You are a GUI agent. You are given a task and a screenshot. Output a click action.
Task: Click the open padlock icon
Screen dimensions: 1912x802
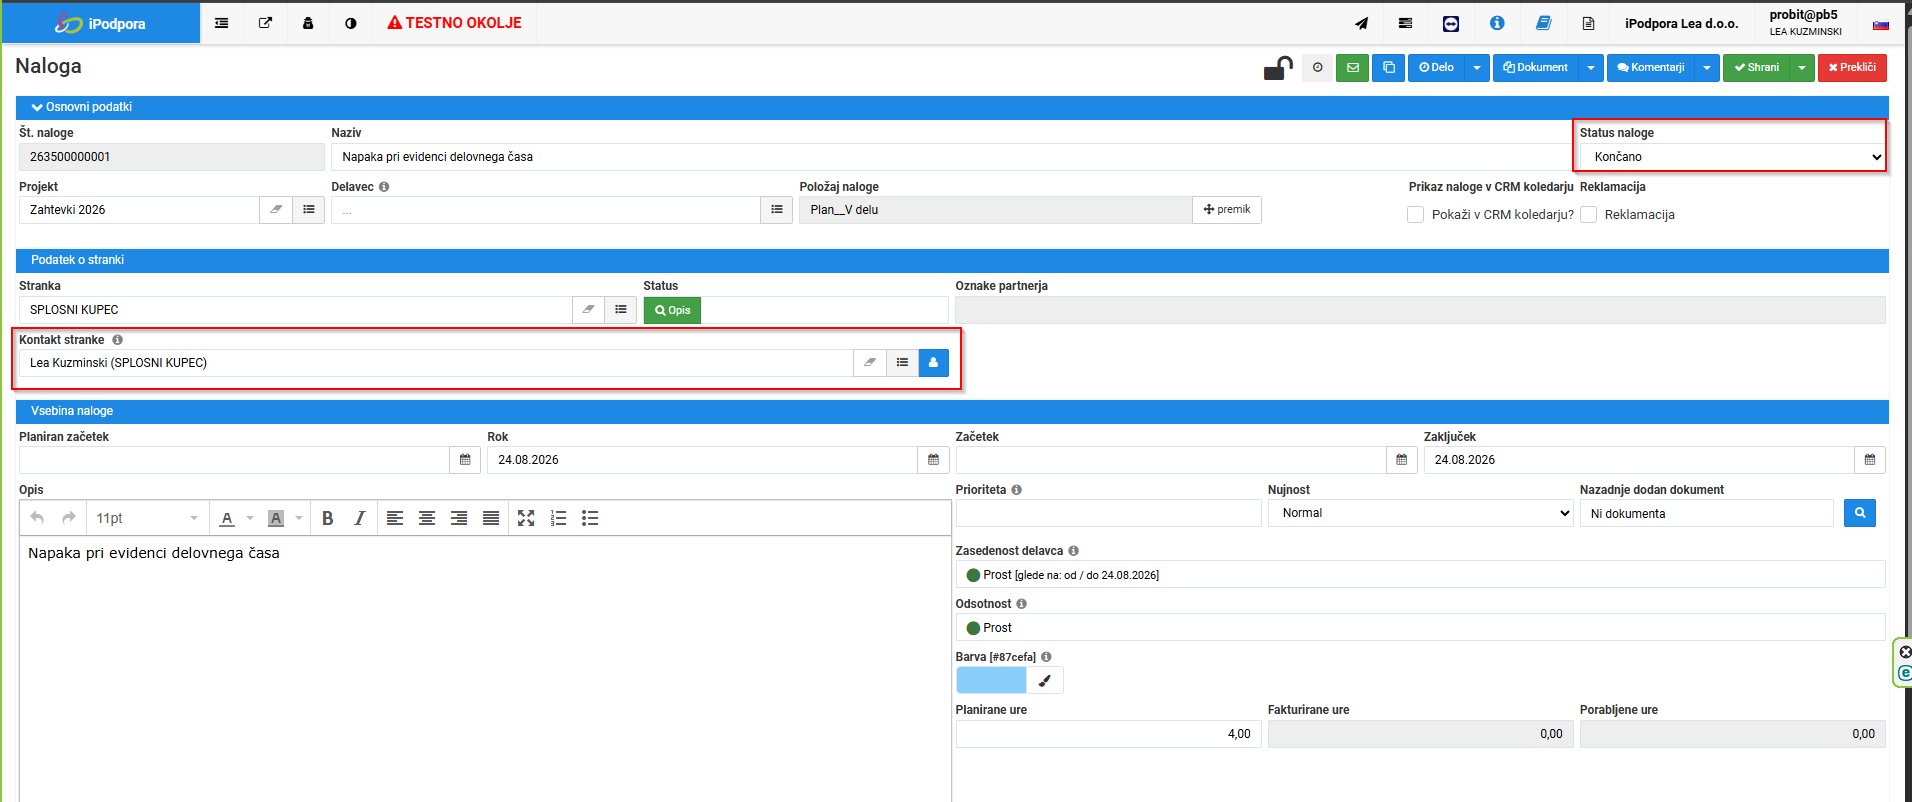[1278, 68]
